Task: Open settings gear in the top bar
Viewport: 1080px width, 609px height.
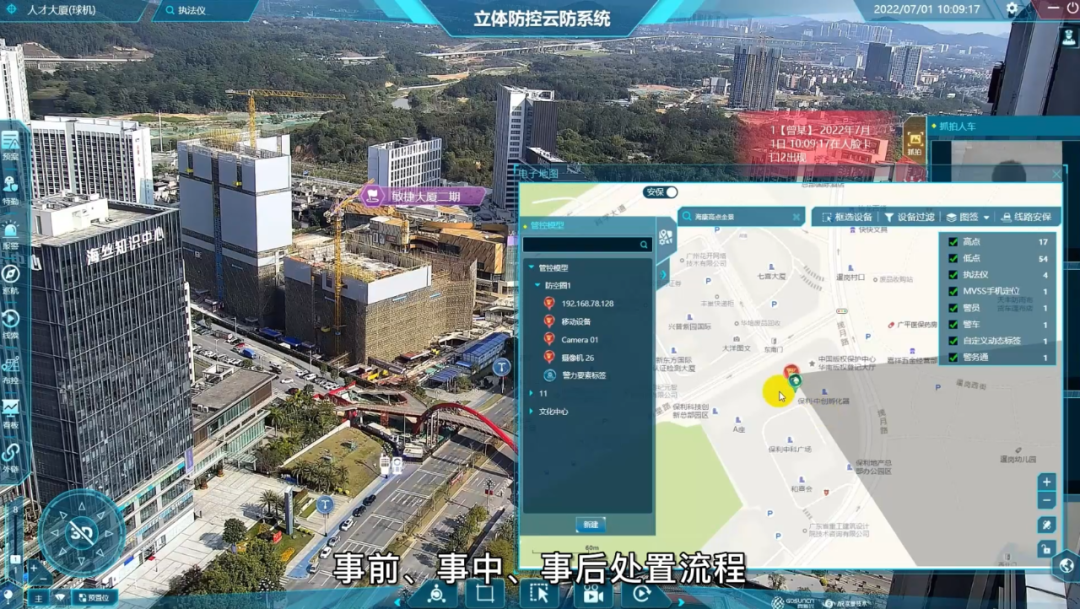Action: [x=1012, y=9]
